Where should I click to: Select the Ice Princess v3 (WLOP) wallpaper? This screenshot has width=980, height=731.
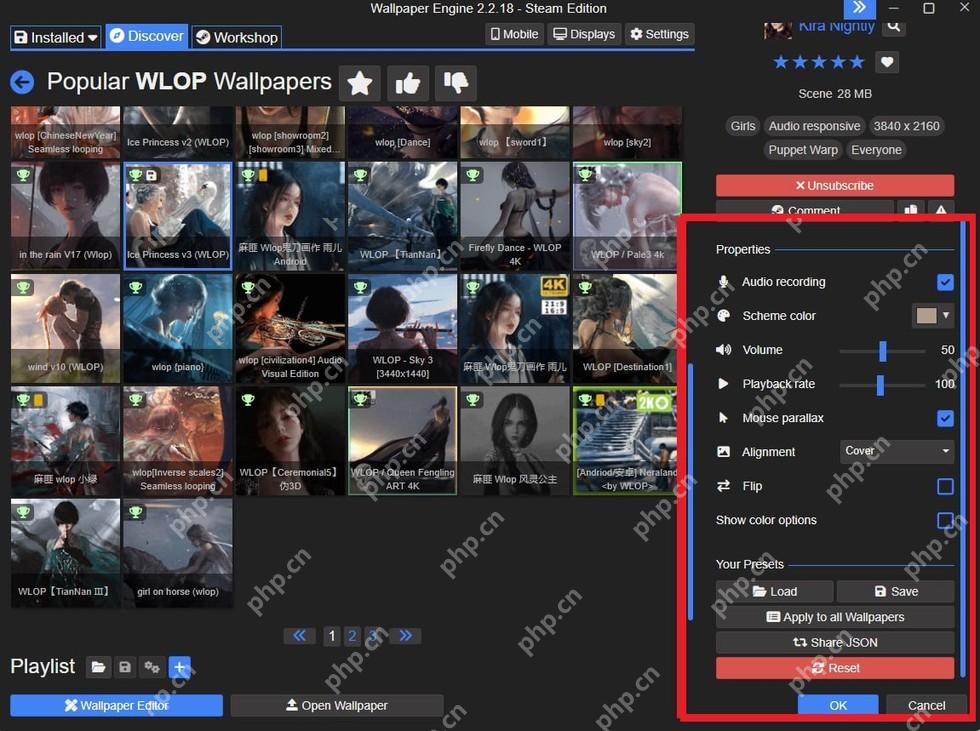click(178, 216)
